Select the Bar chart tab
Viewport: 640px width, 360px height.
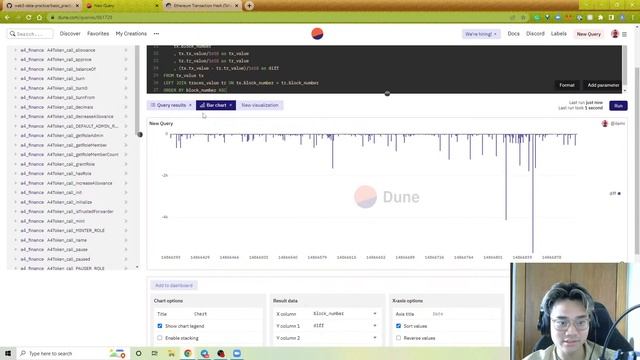tap(216, 105)
